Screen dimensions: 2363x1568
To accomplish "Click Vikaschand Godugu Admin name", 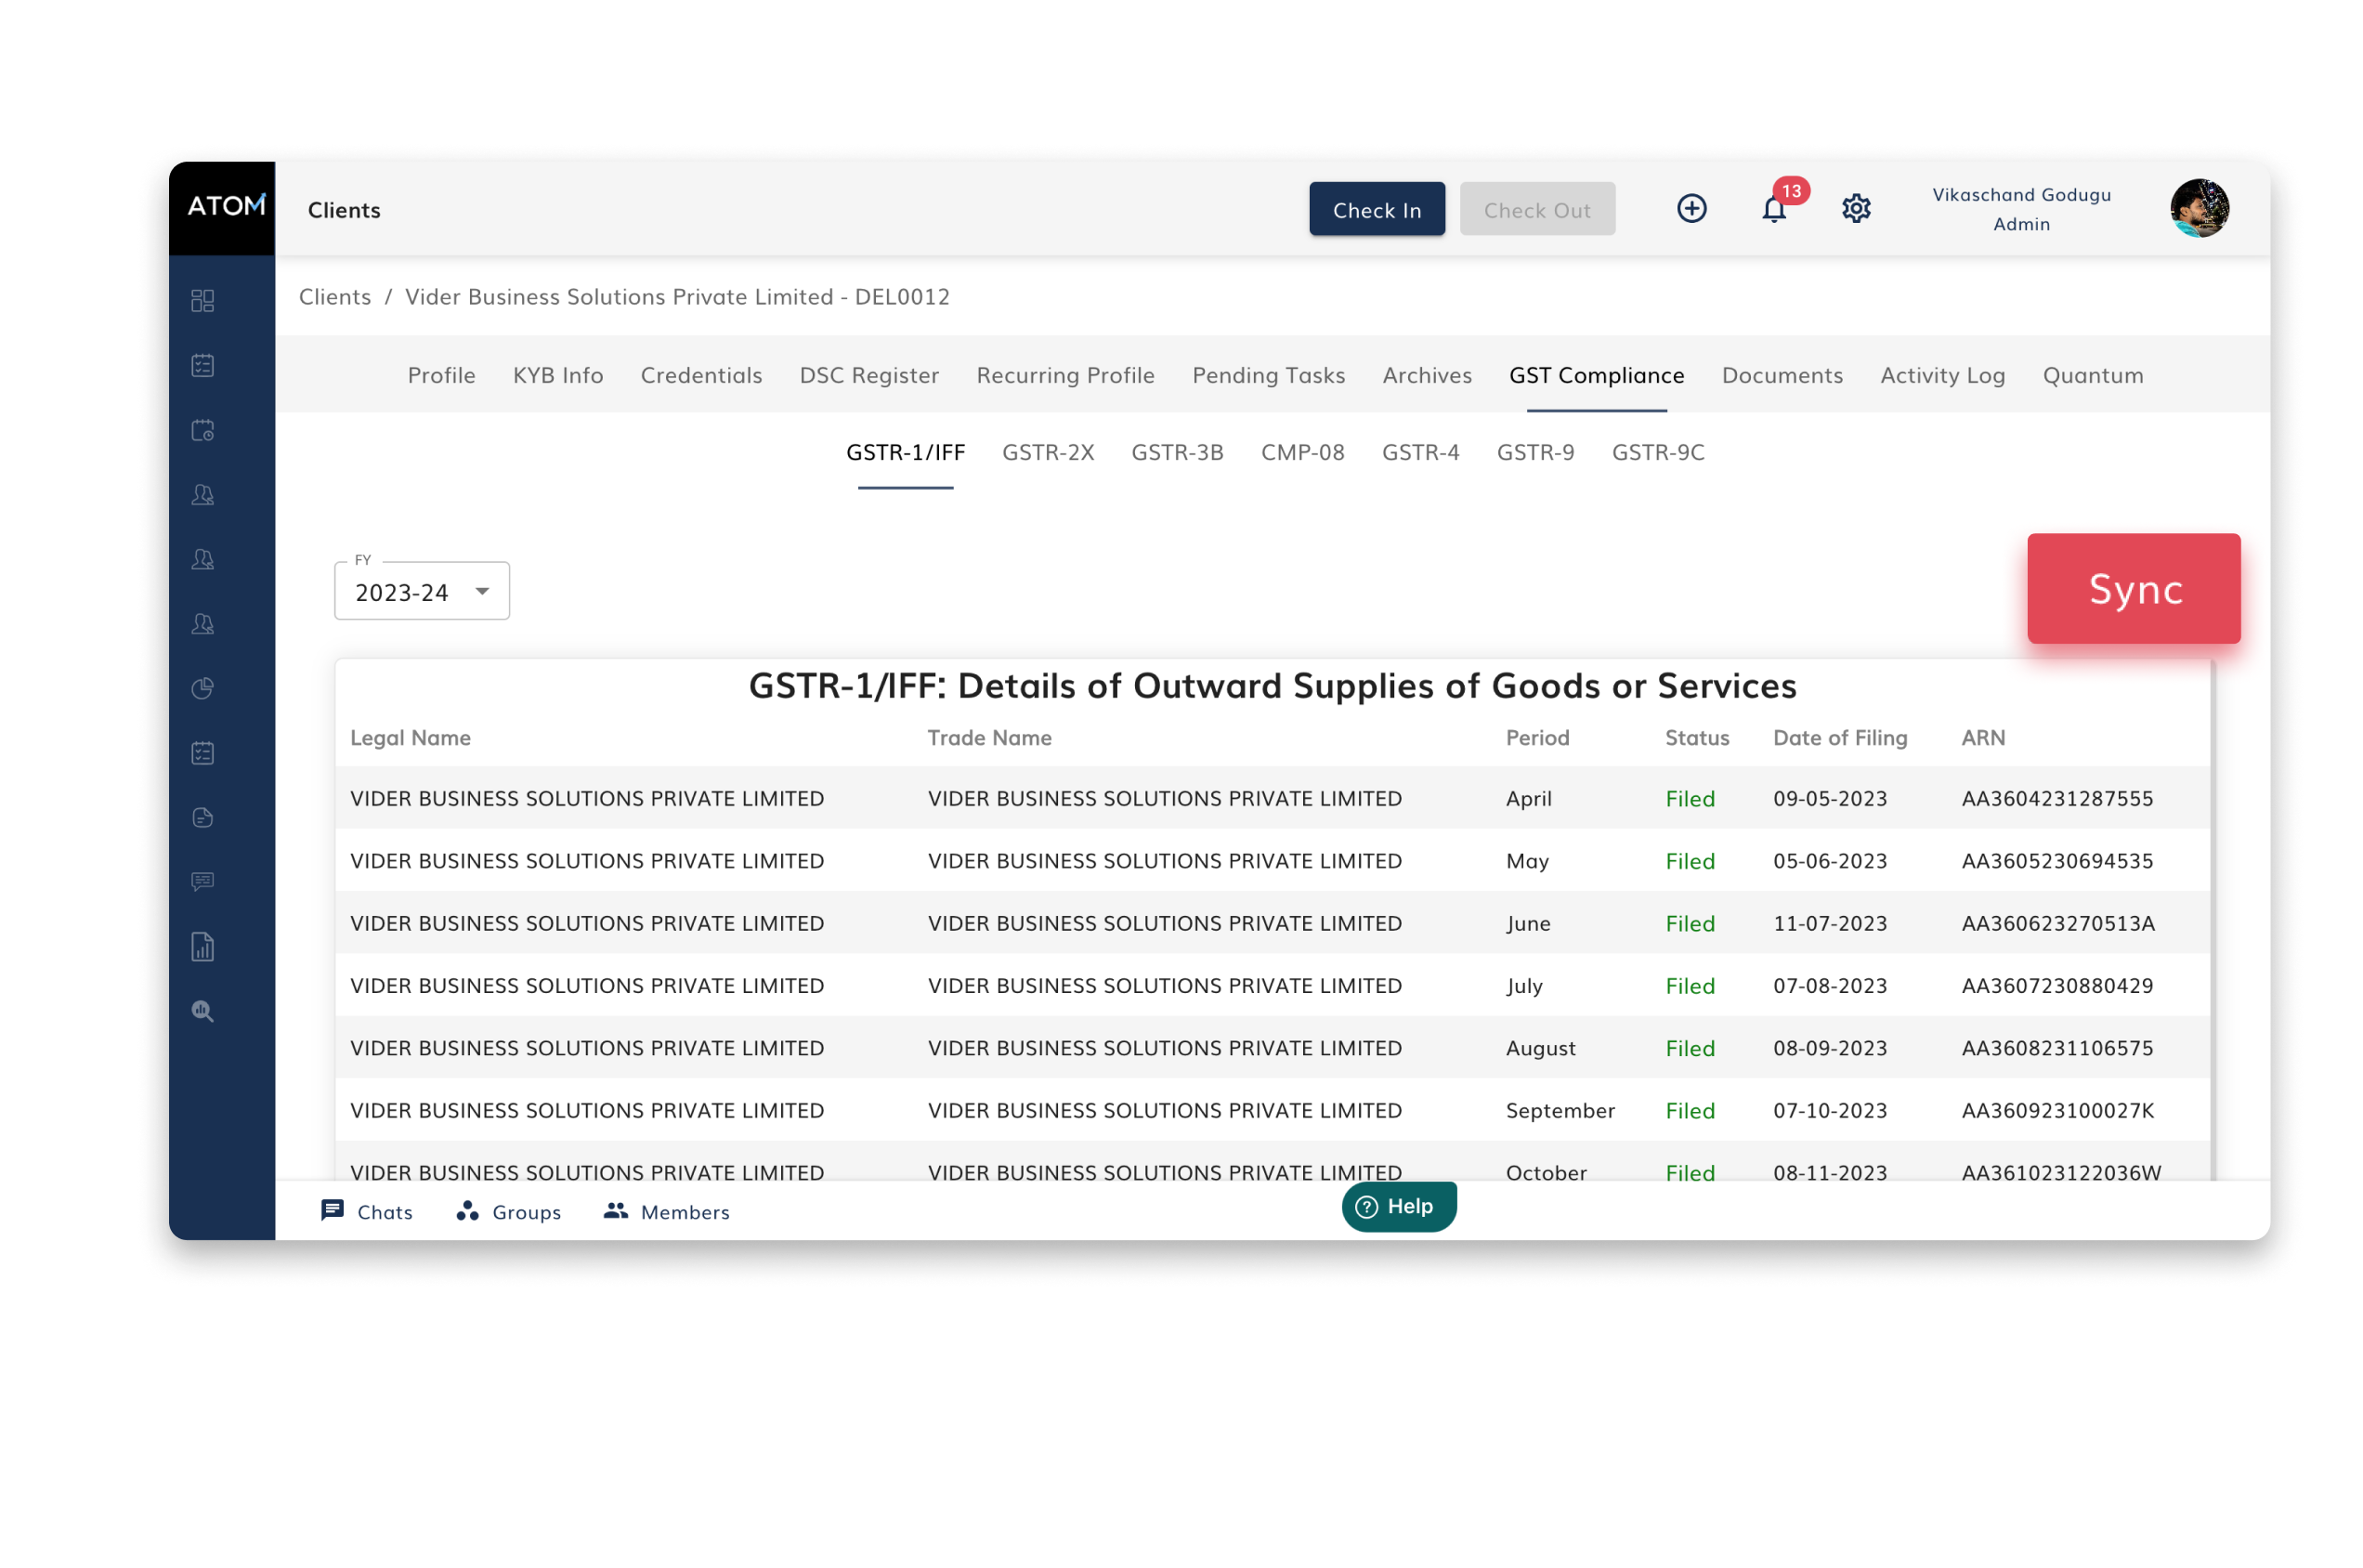I will (2022, 209).
